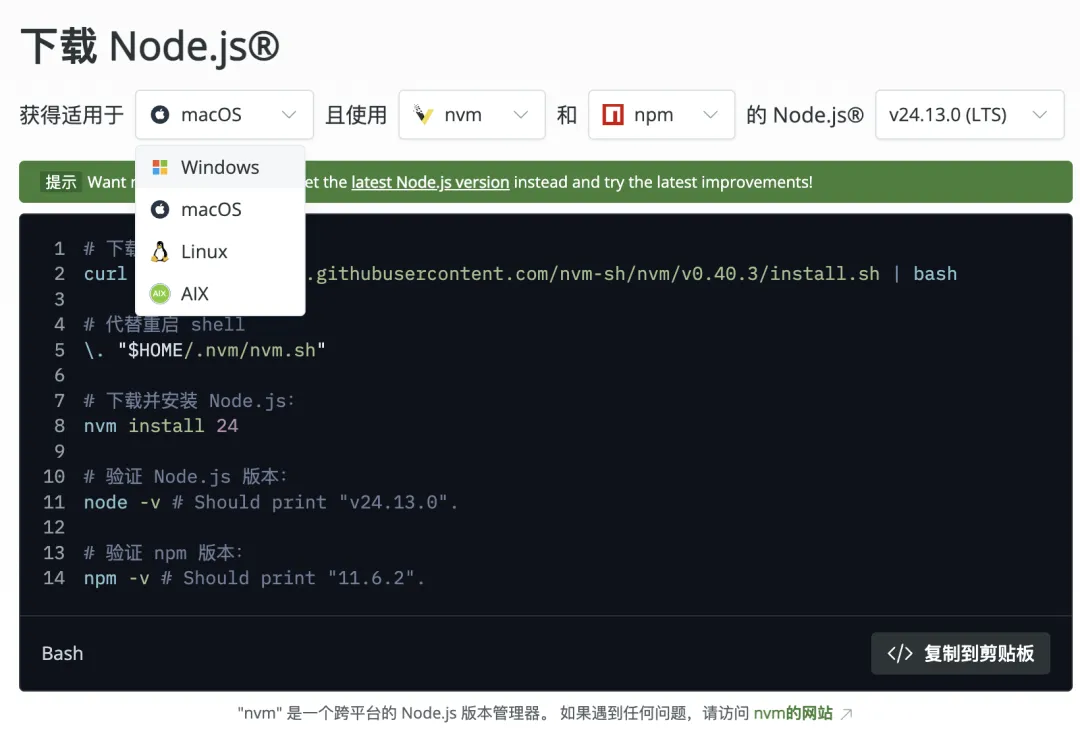
Task: Click the 下载 Node.js® page heading
Action: 150,46
